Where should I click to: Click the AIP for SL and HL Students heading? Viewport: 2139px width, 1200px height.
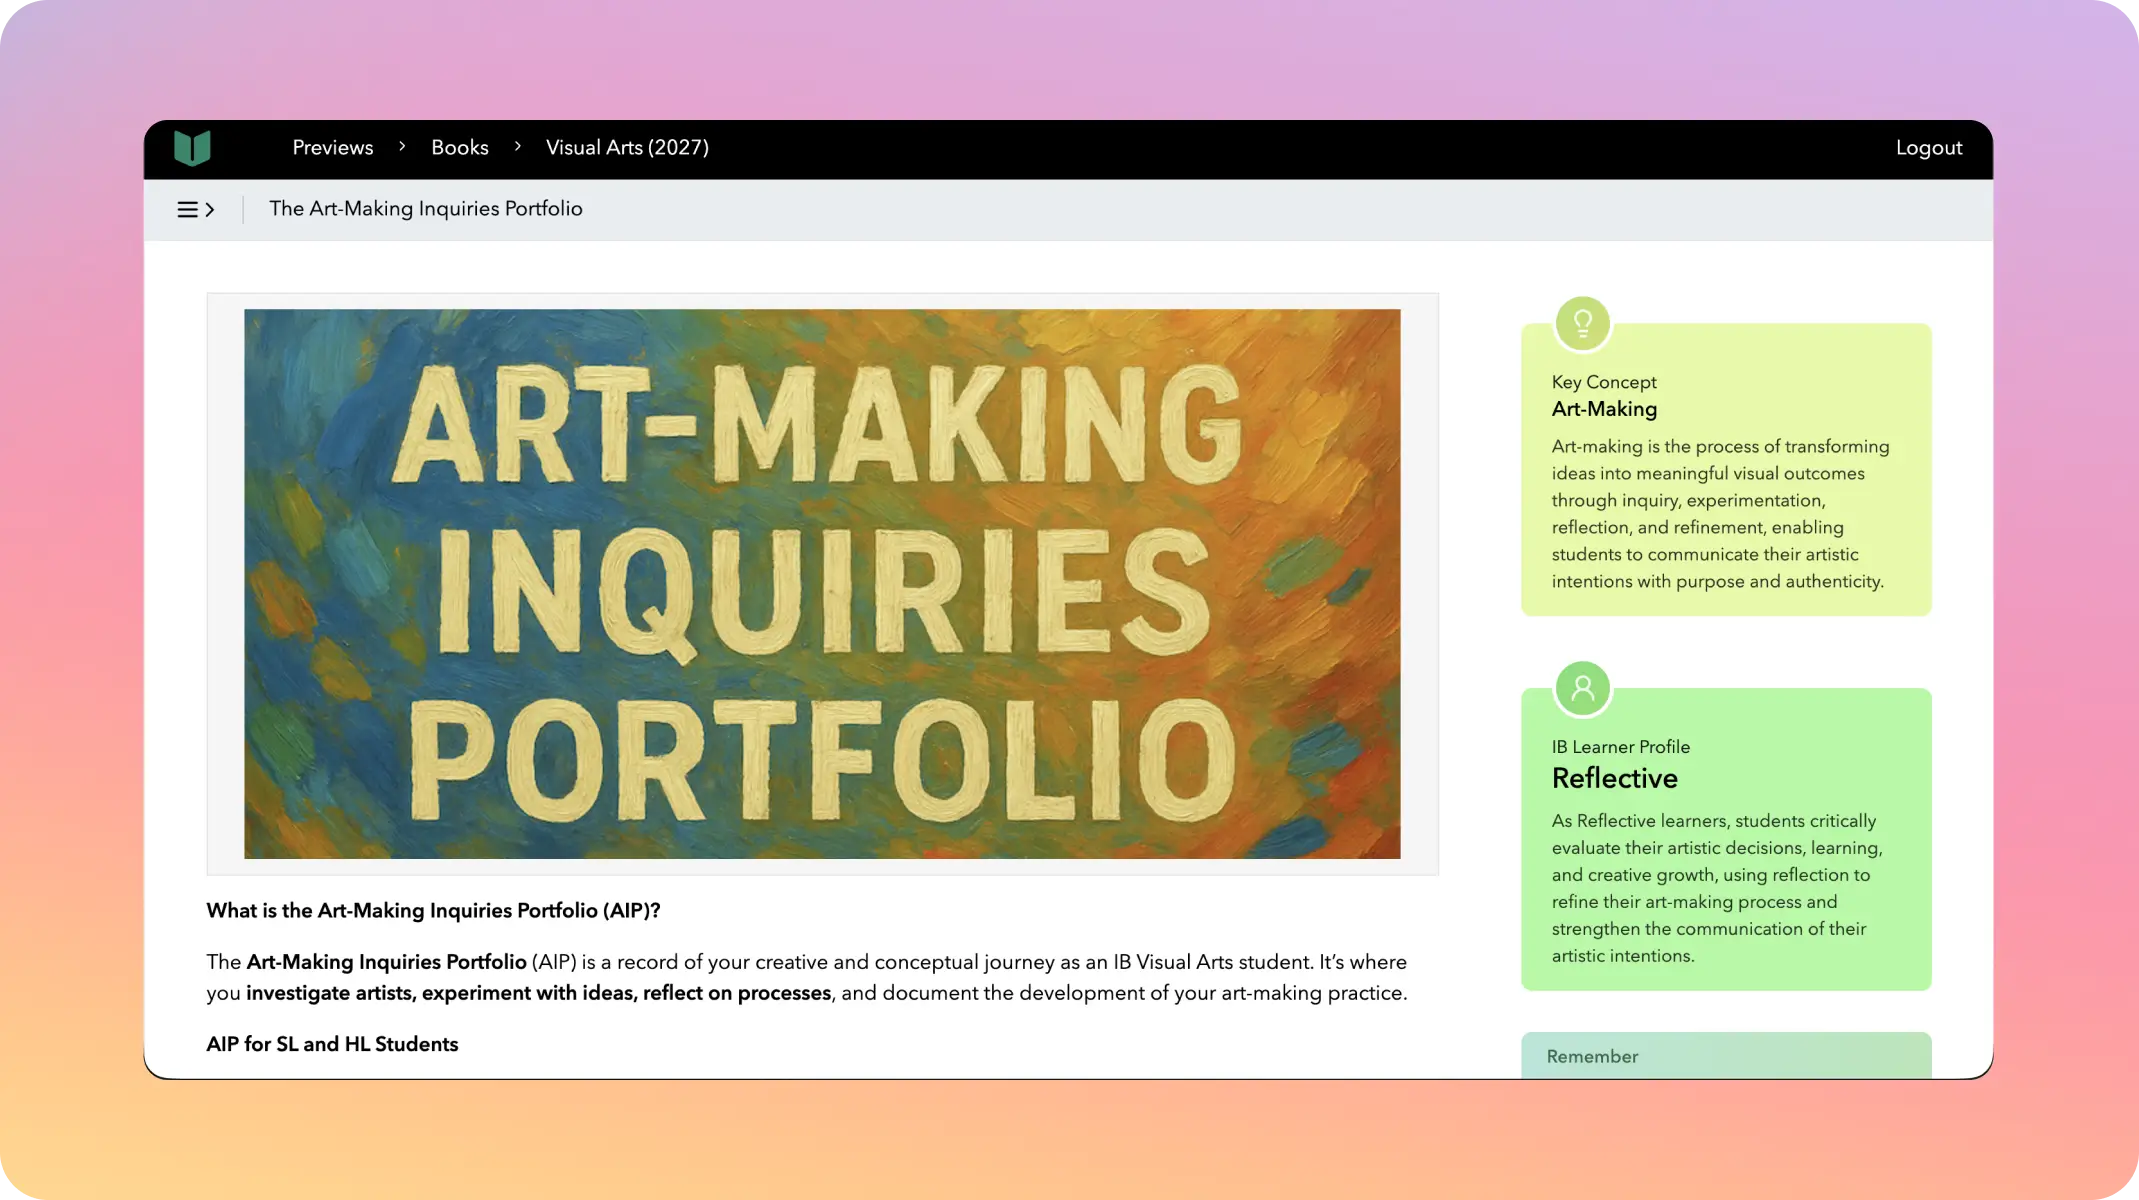point(332,1044)
